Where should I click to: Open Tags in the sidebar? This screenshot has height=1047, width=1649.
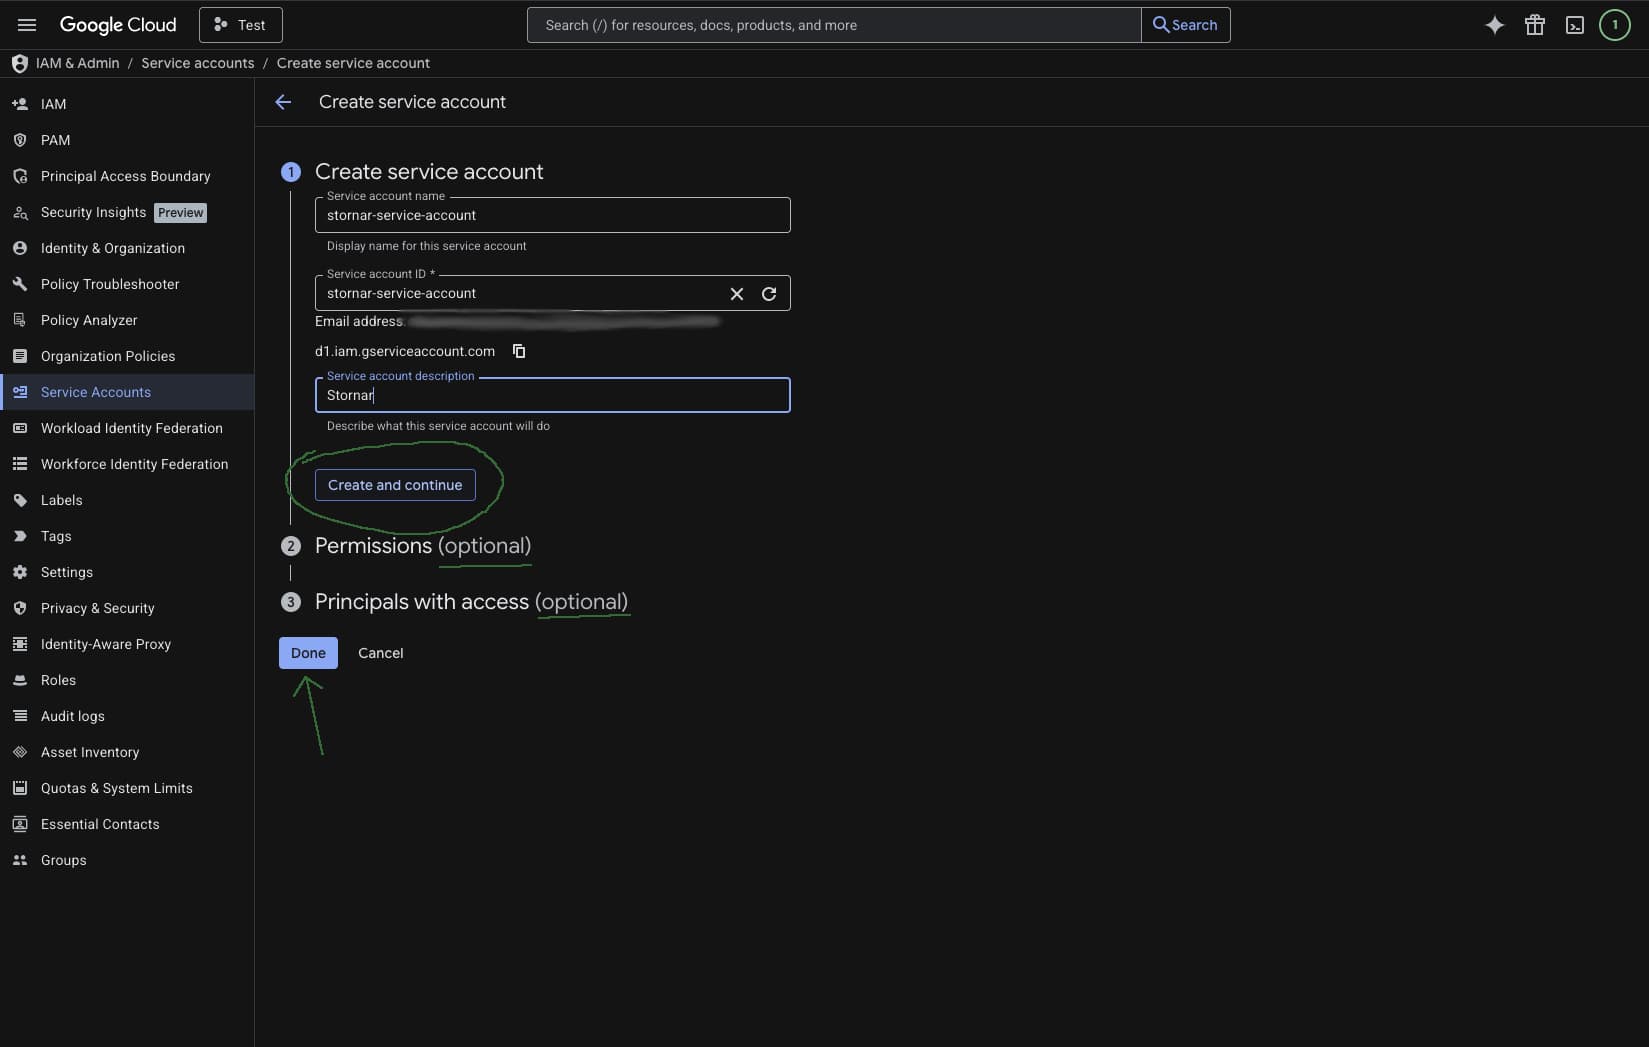127,536
